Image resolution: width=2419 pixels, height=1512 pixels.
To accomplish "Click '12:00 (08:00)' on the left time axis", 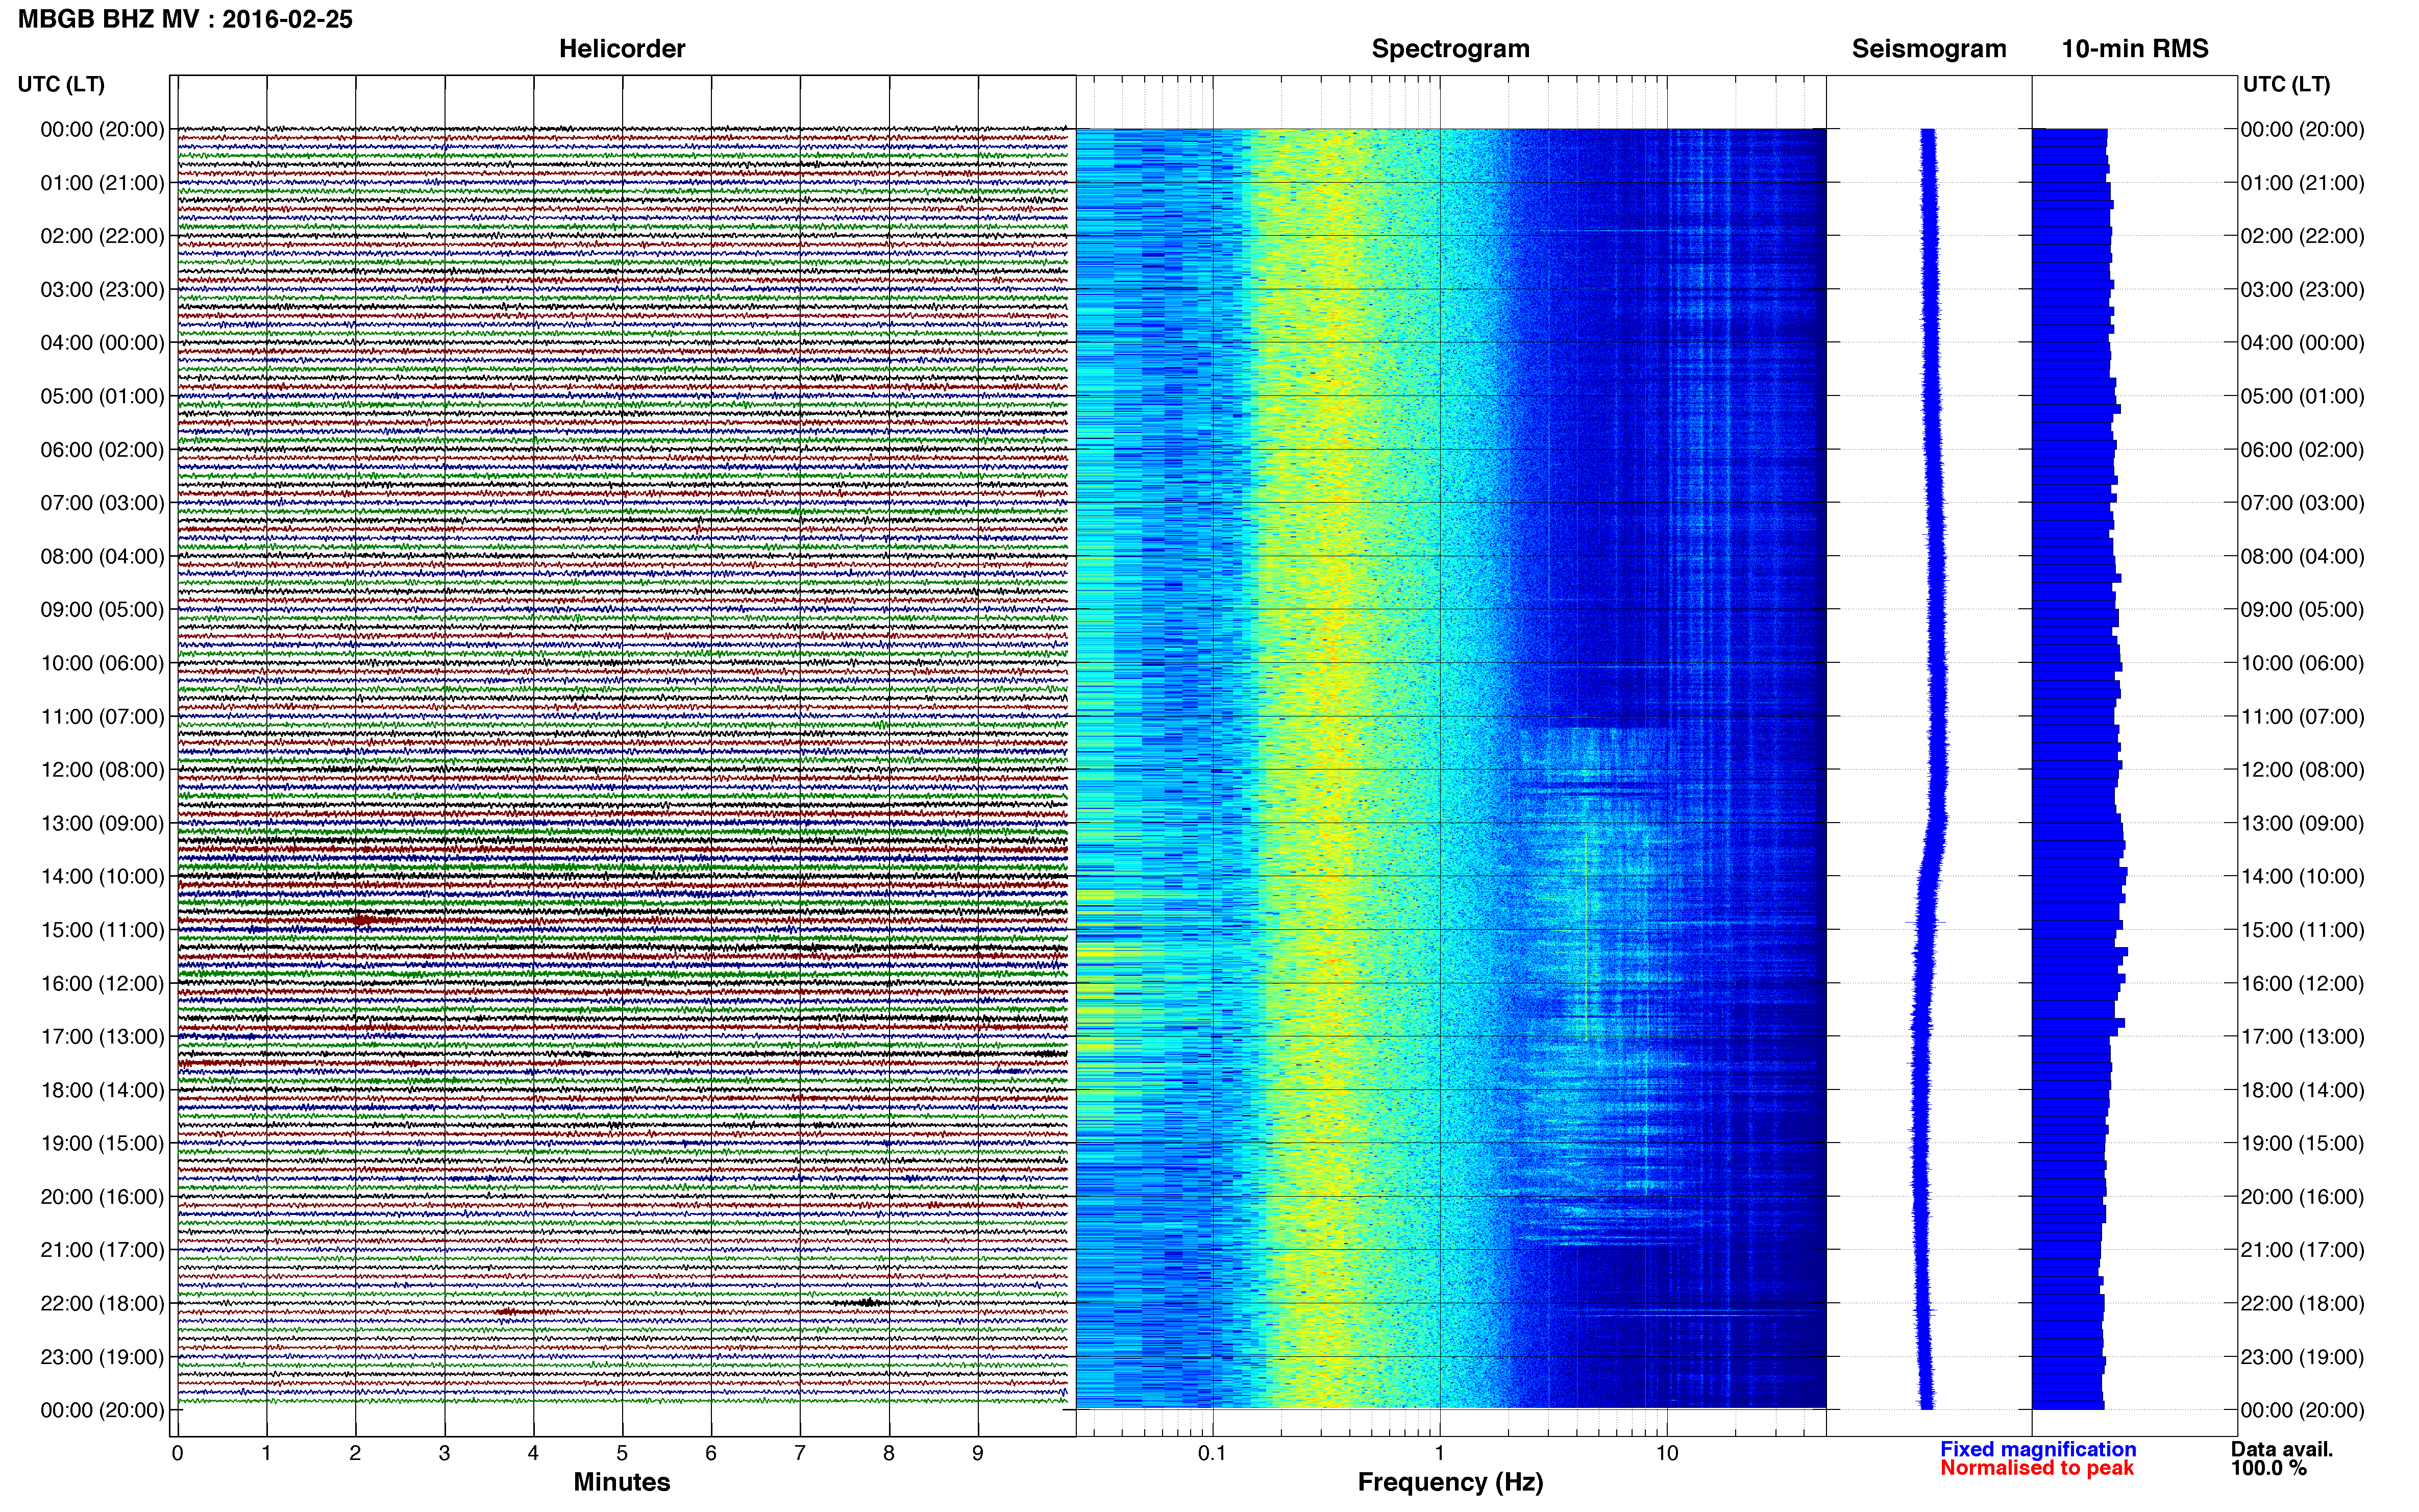I will (102, 770).
